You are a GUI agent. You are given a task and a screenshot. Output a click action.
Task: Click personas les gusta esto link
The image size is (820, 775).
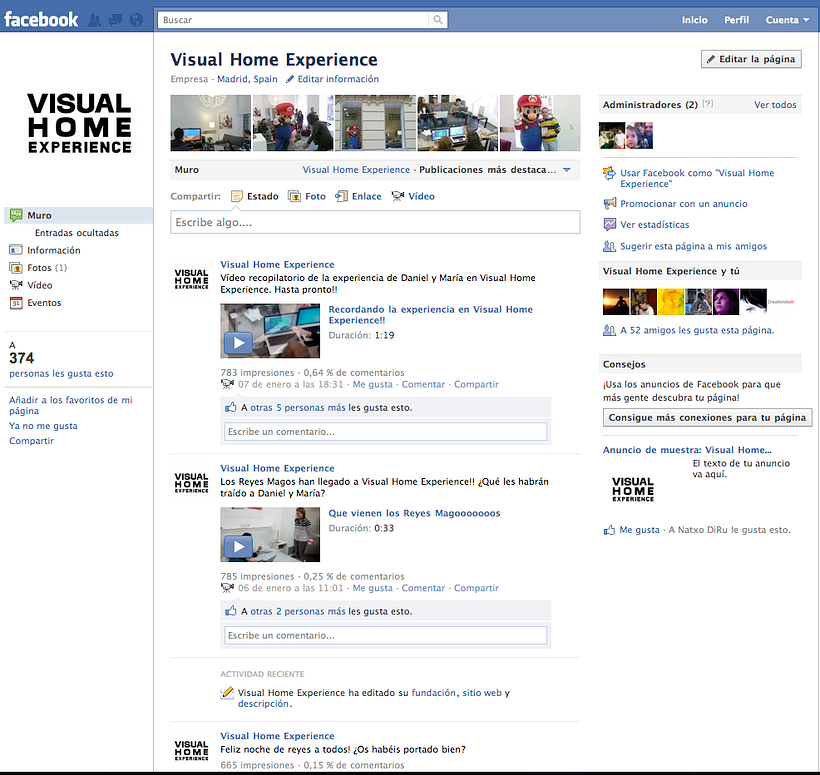(61, 374)
